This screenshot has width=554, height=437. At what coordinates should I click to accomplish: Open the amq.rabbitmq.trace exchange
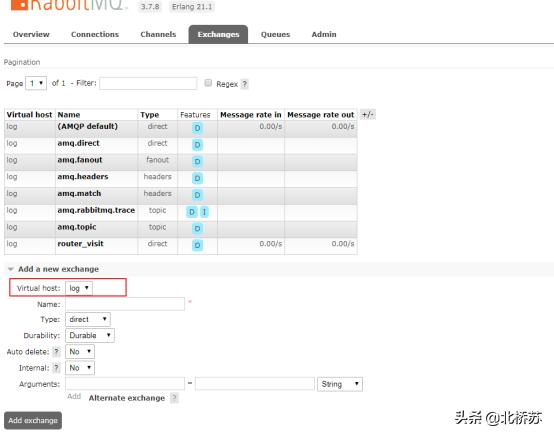[96, 210]
